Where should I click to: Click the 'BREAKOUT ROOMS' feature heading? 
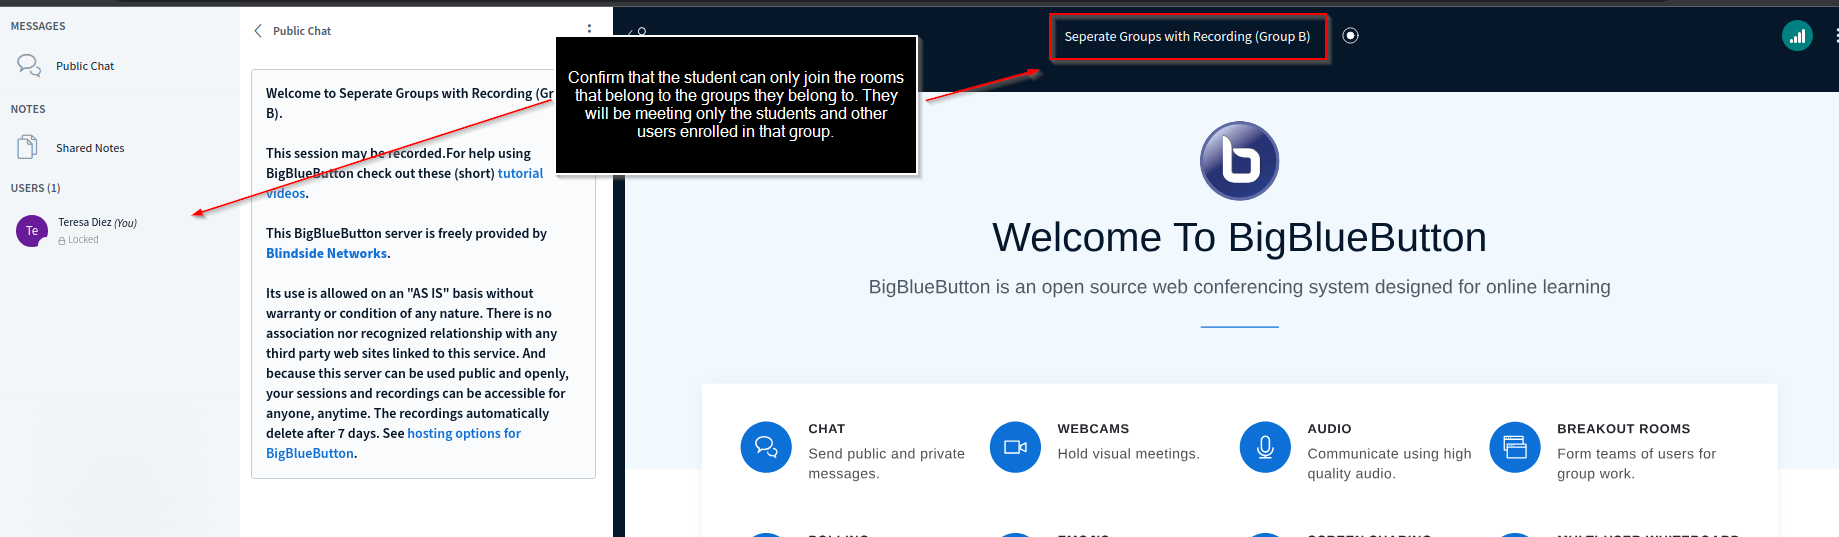click(1624, 428)
